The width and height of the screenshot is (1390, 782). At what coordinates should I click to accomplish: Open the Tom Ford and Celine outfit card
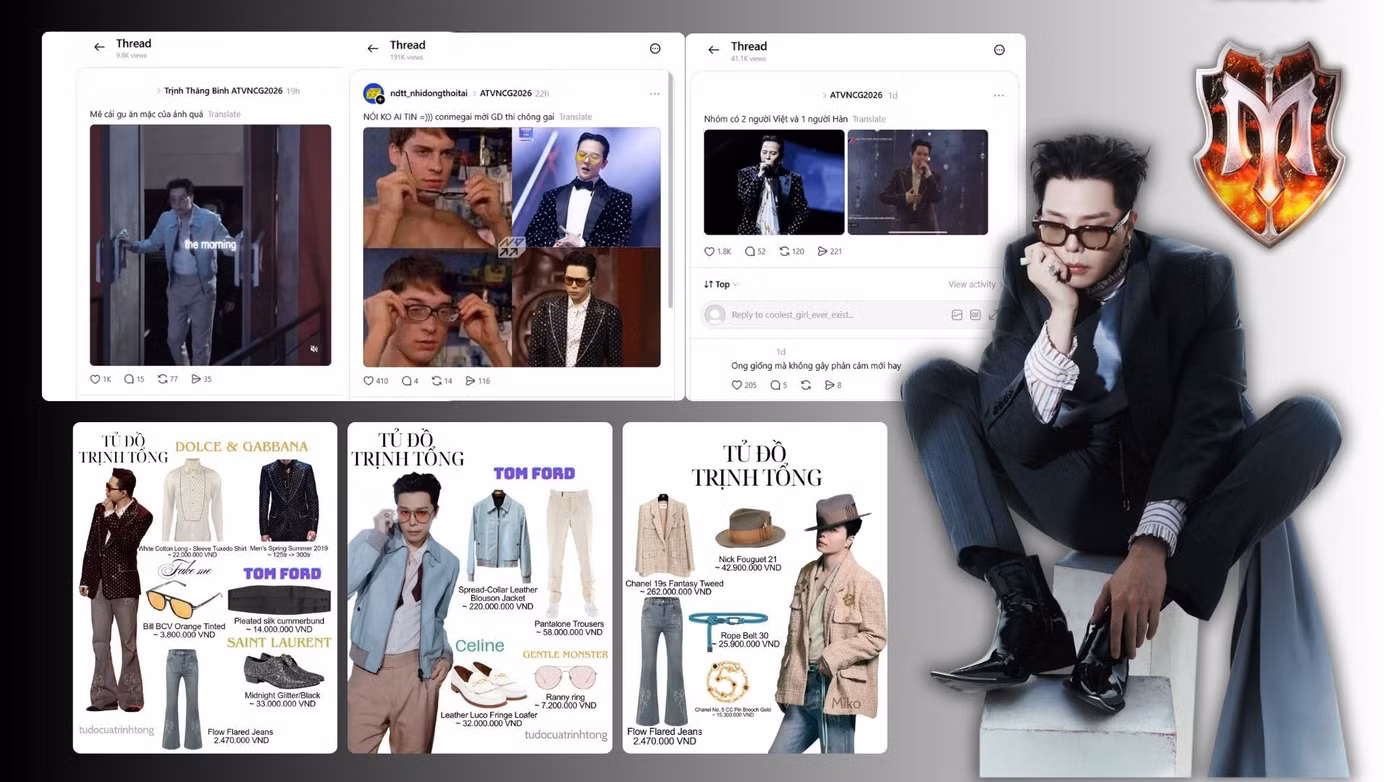[480, 588]
